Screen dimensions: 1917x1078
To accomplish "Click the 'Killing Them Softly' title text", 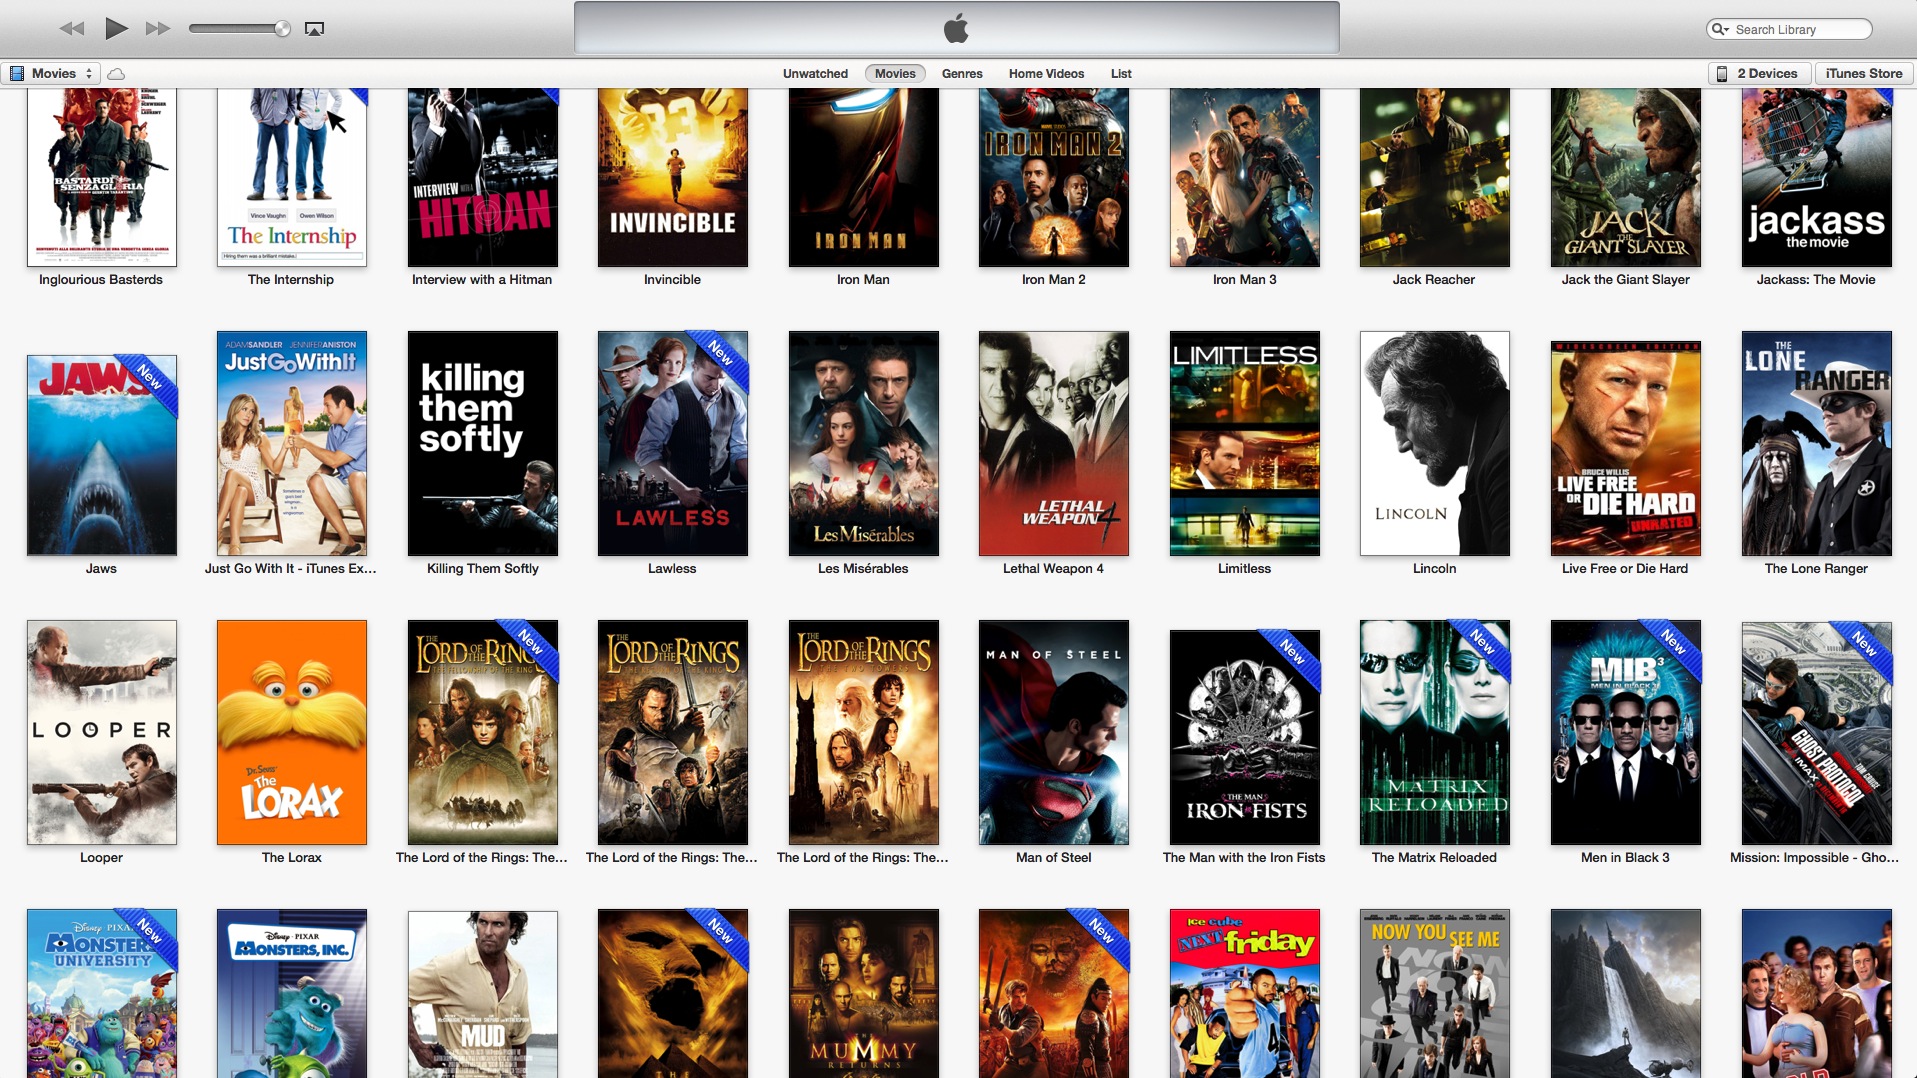I will tap(483, 568).
